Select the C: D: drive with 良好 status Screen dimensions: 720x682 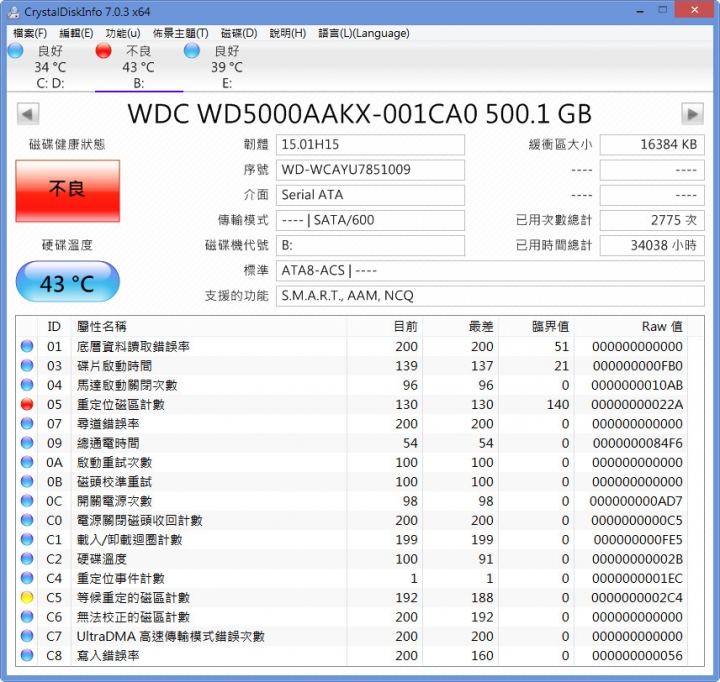click(51, 67)
